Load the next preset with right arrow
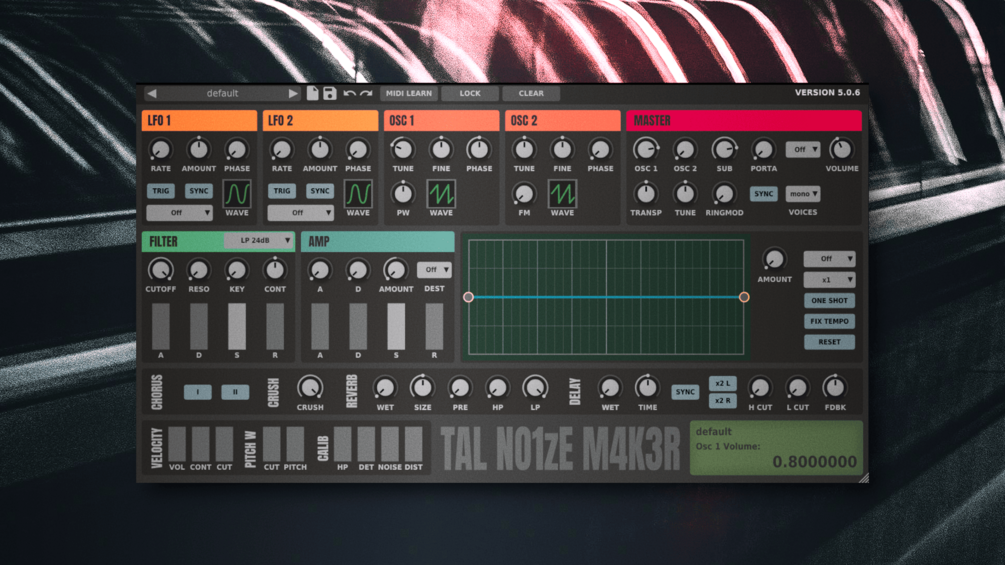 point(293,94)
